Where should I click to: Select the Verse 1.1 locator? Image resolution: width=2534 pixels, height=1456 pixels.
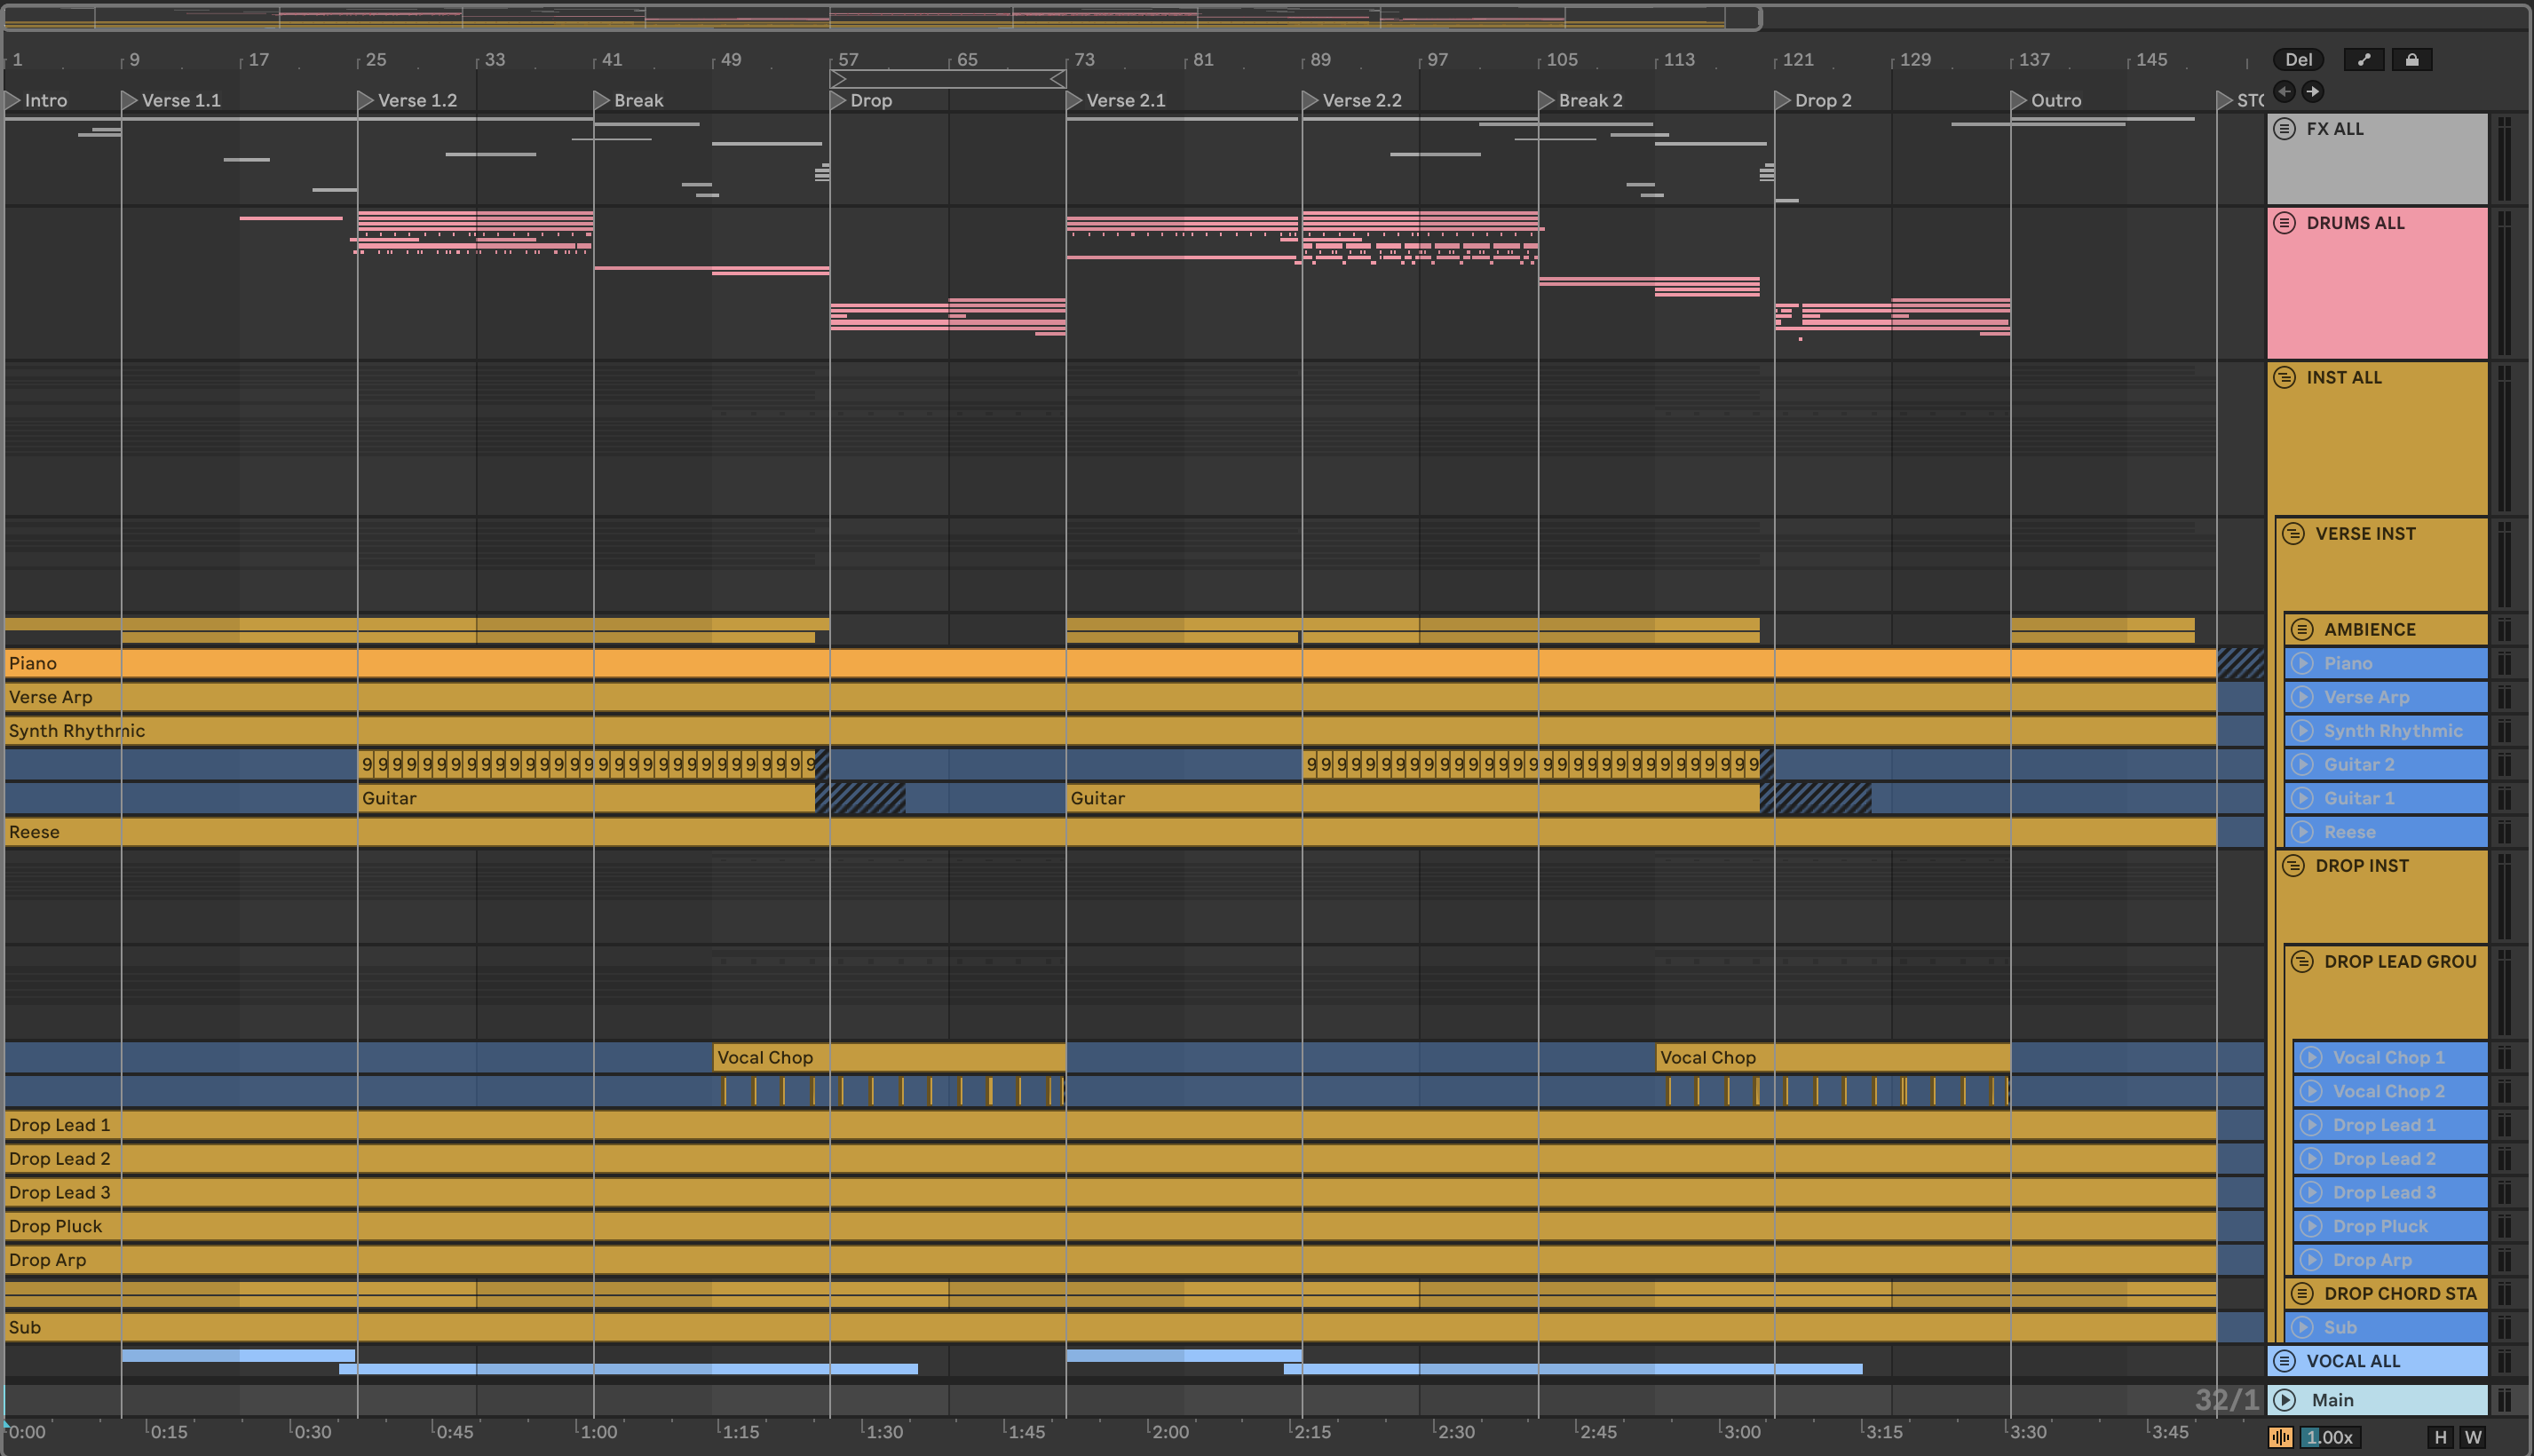(x=171, y=100)
